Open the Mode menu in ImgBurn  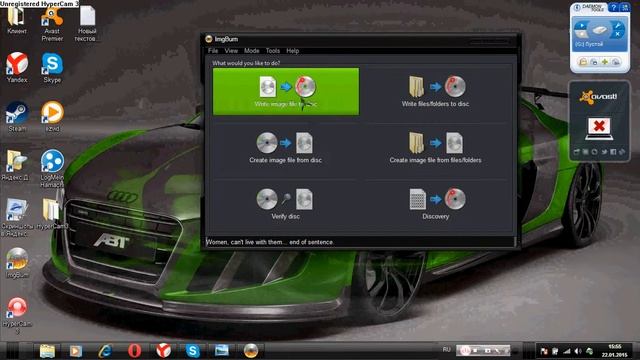point(251,51)
